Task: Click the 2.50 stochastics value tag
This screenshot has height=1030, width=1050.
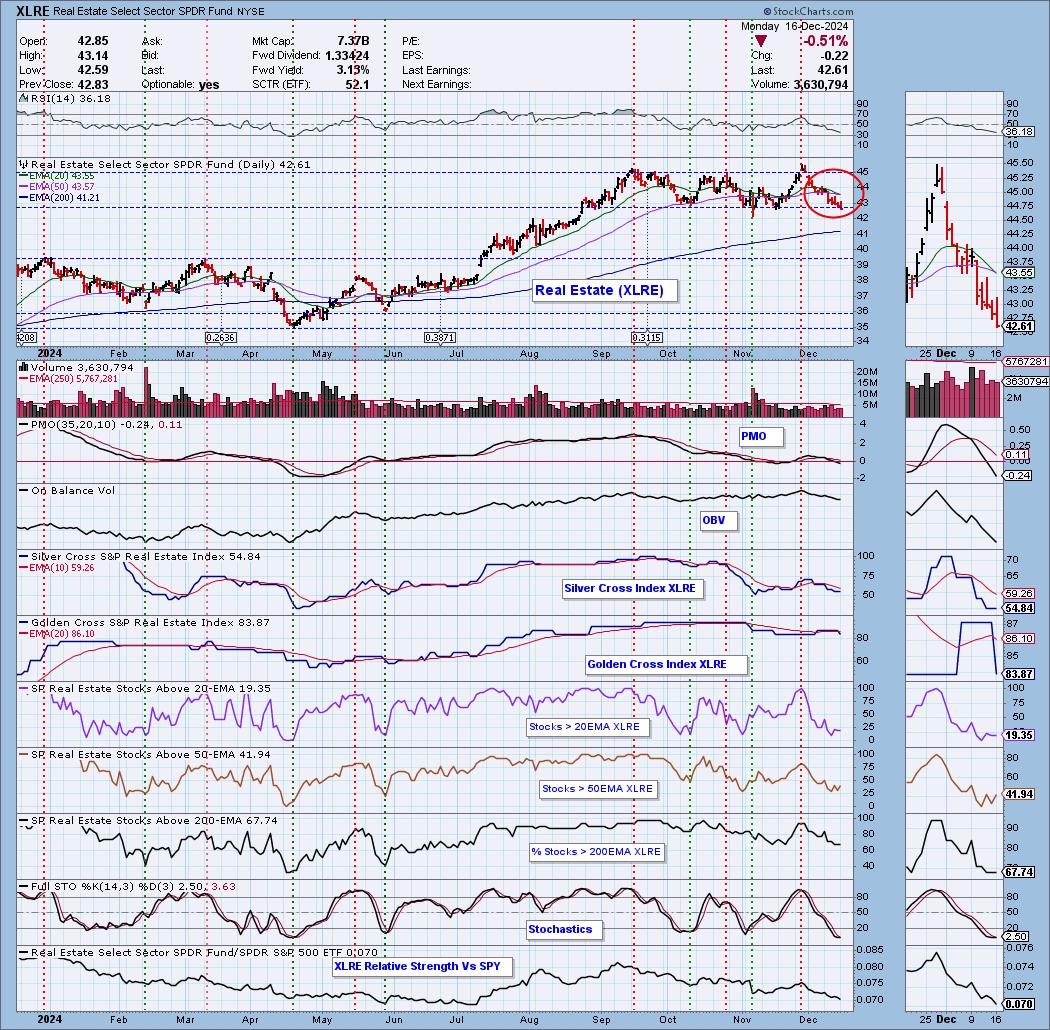Action: (x=1017, y=936)
